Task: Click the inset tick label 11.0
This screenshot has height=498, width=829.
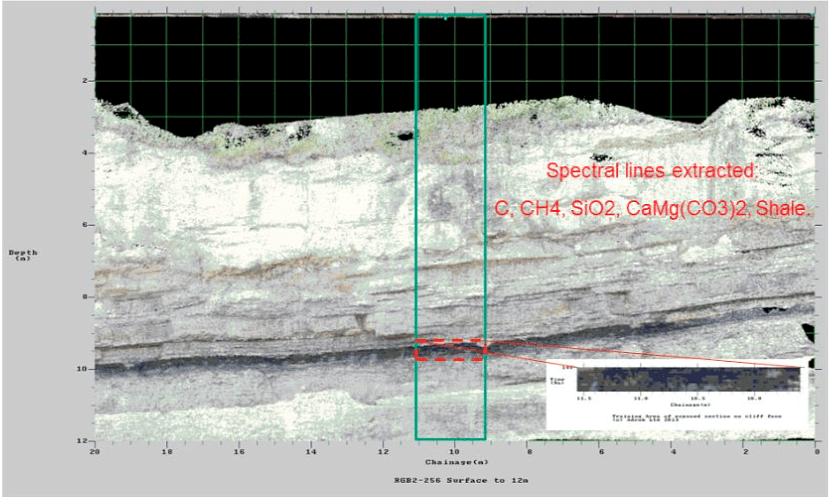Action: click(x=640, y=398)
